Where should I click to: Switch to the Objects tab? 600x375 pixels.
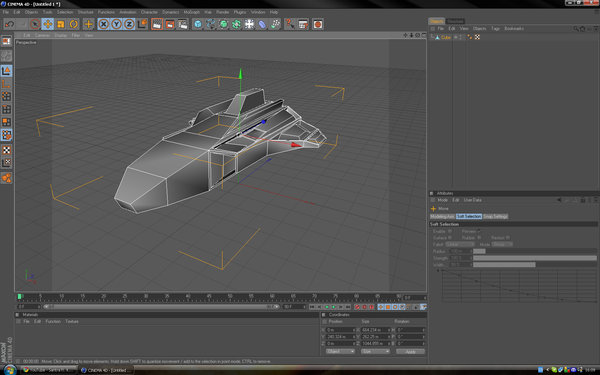(436, 21)
